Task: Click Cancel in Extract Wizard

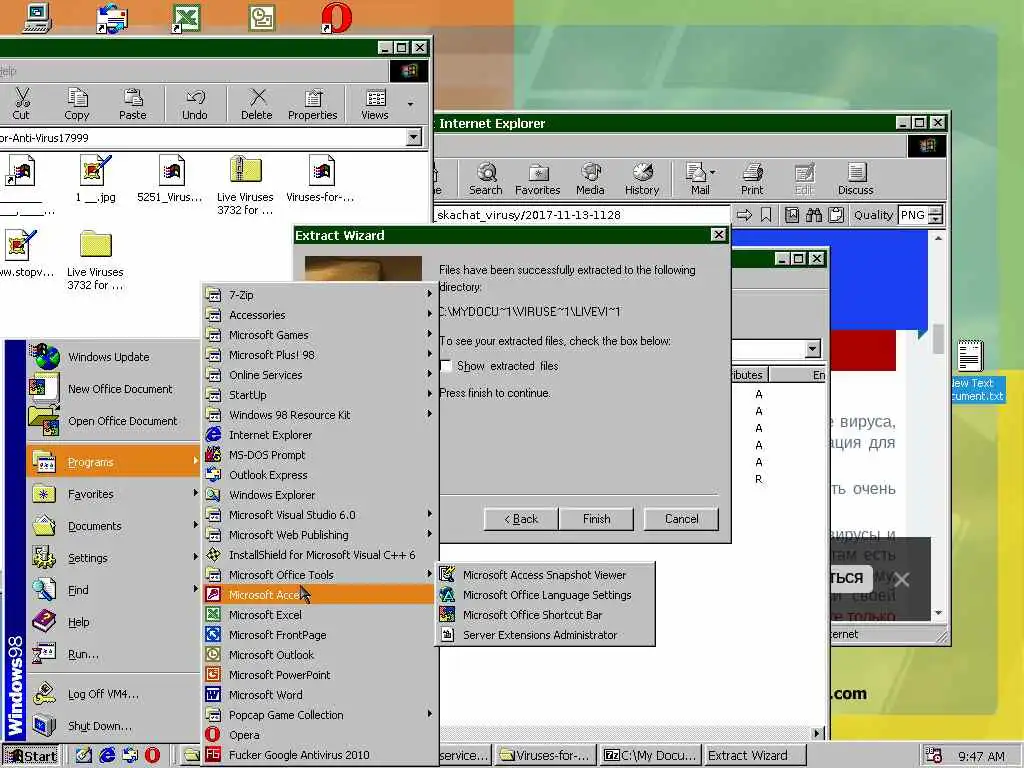Action: click(x=681, y=519)
